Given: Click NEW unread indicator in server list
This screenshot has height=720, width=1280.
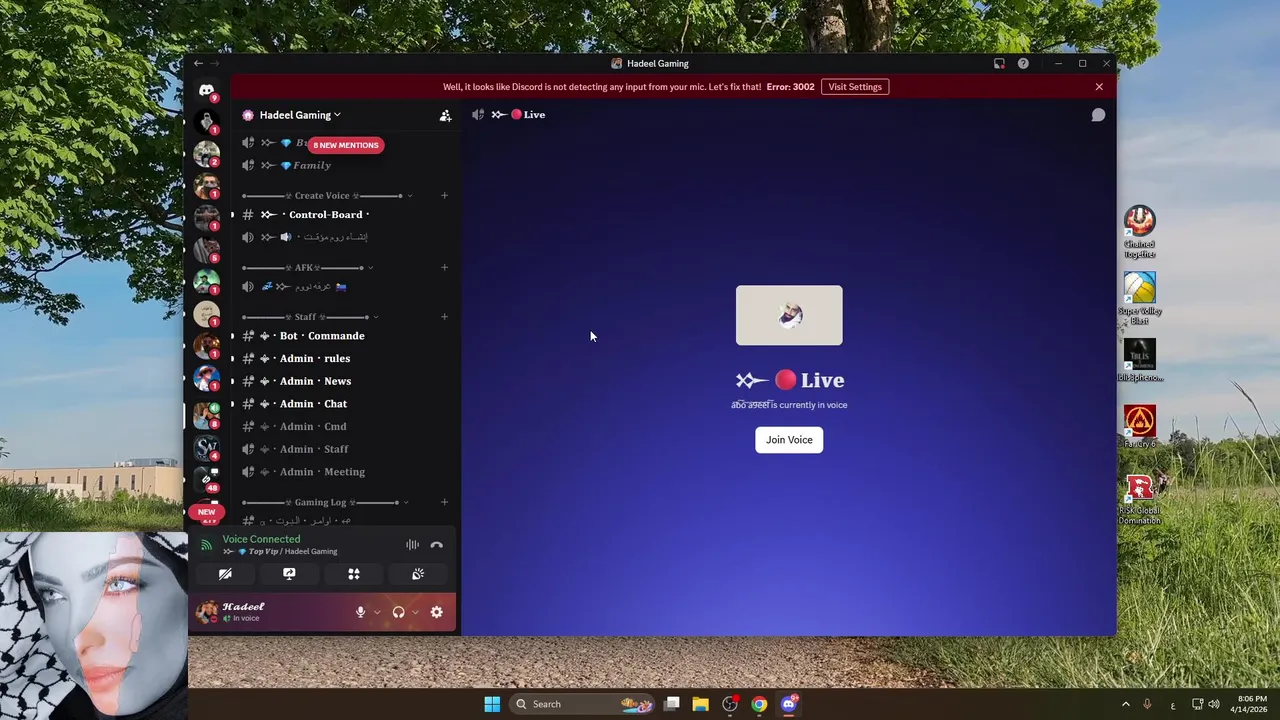Looking at the screenshot, I should point(206,512).
